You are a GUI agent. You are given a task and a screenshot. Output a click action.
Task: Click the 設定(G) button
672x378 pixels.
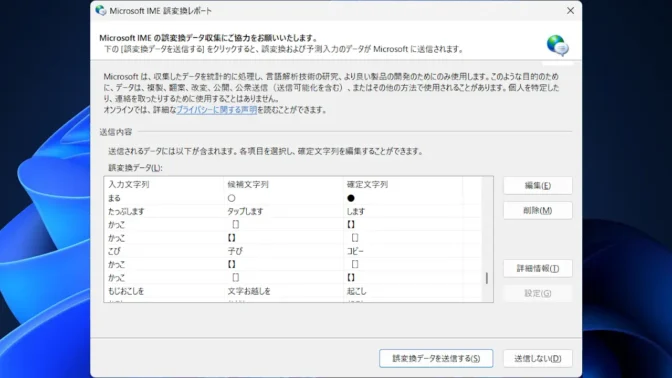537,293
